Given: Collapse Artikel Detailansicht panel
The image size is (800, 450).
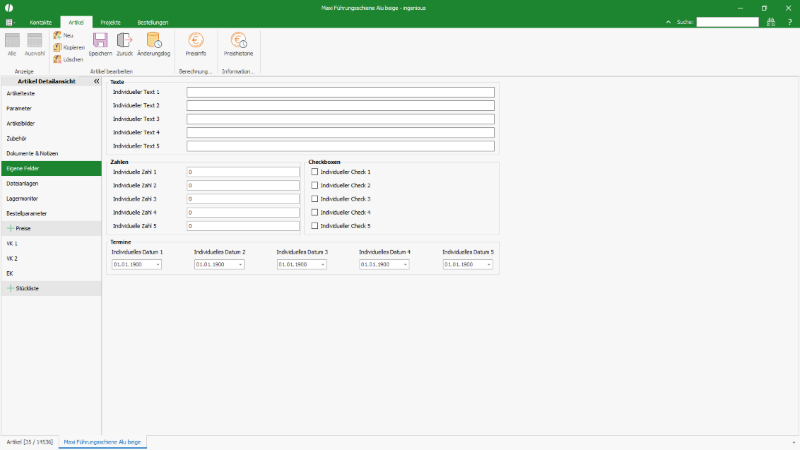Looking at the screenshot, I should (96, 81).
